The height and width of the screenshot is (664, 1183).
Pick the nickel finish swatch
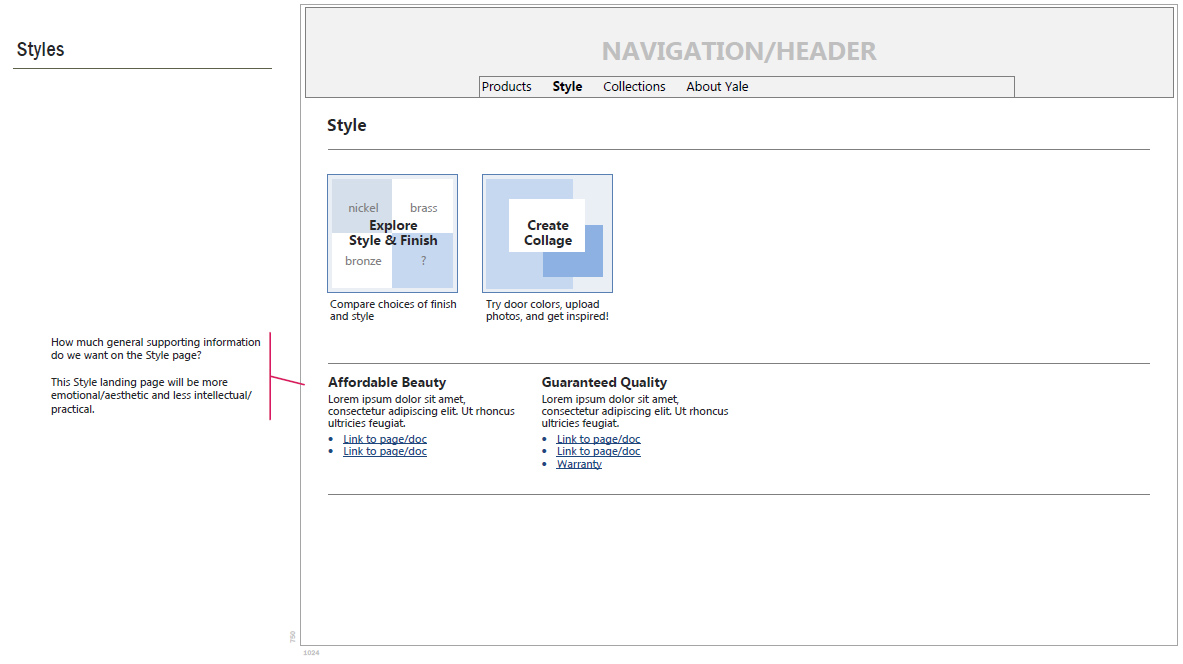pyautogui.click(x=363, y=208)
